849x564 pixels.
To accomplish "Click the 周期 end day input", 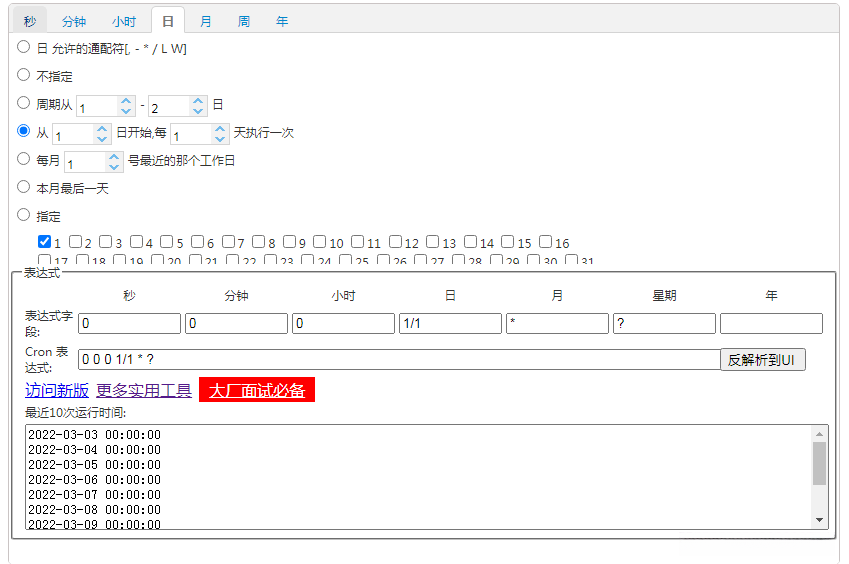I will coord(169,106).
